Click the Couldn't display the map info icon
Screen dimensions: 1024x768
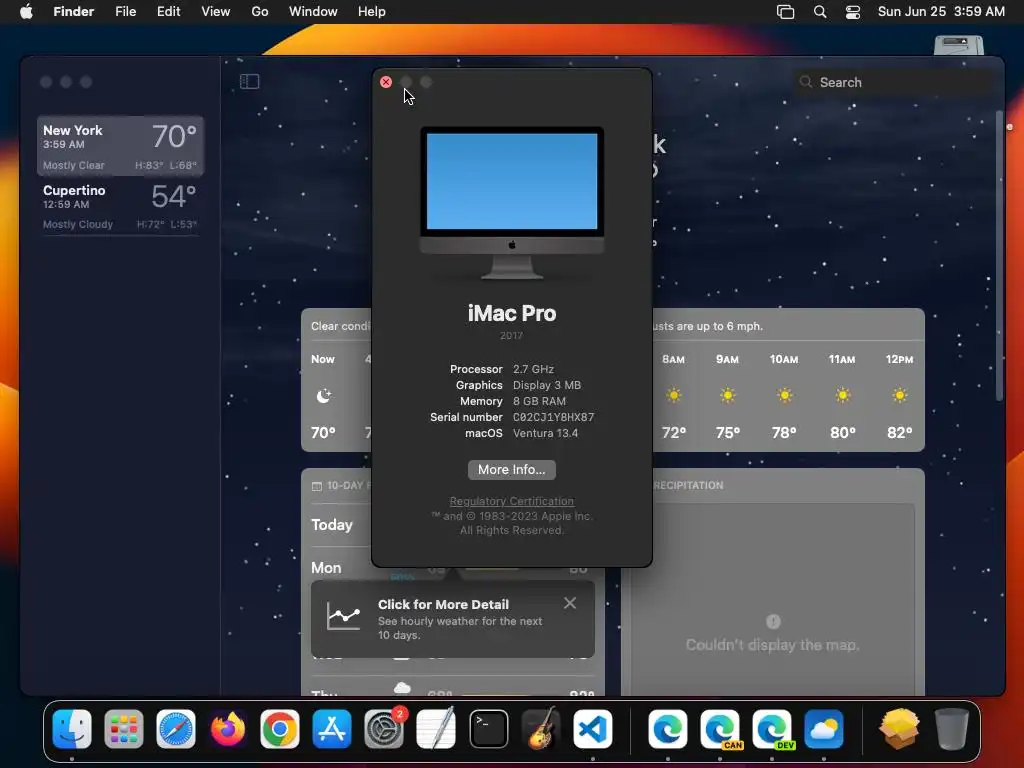[x=773, y=621]
